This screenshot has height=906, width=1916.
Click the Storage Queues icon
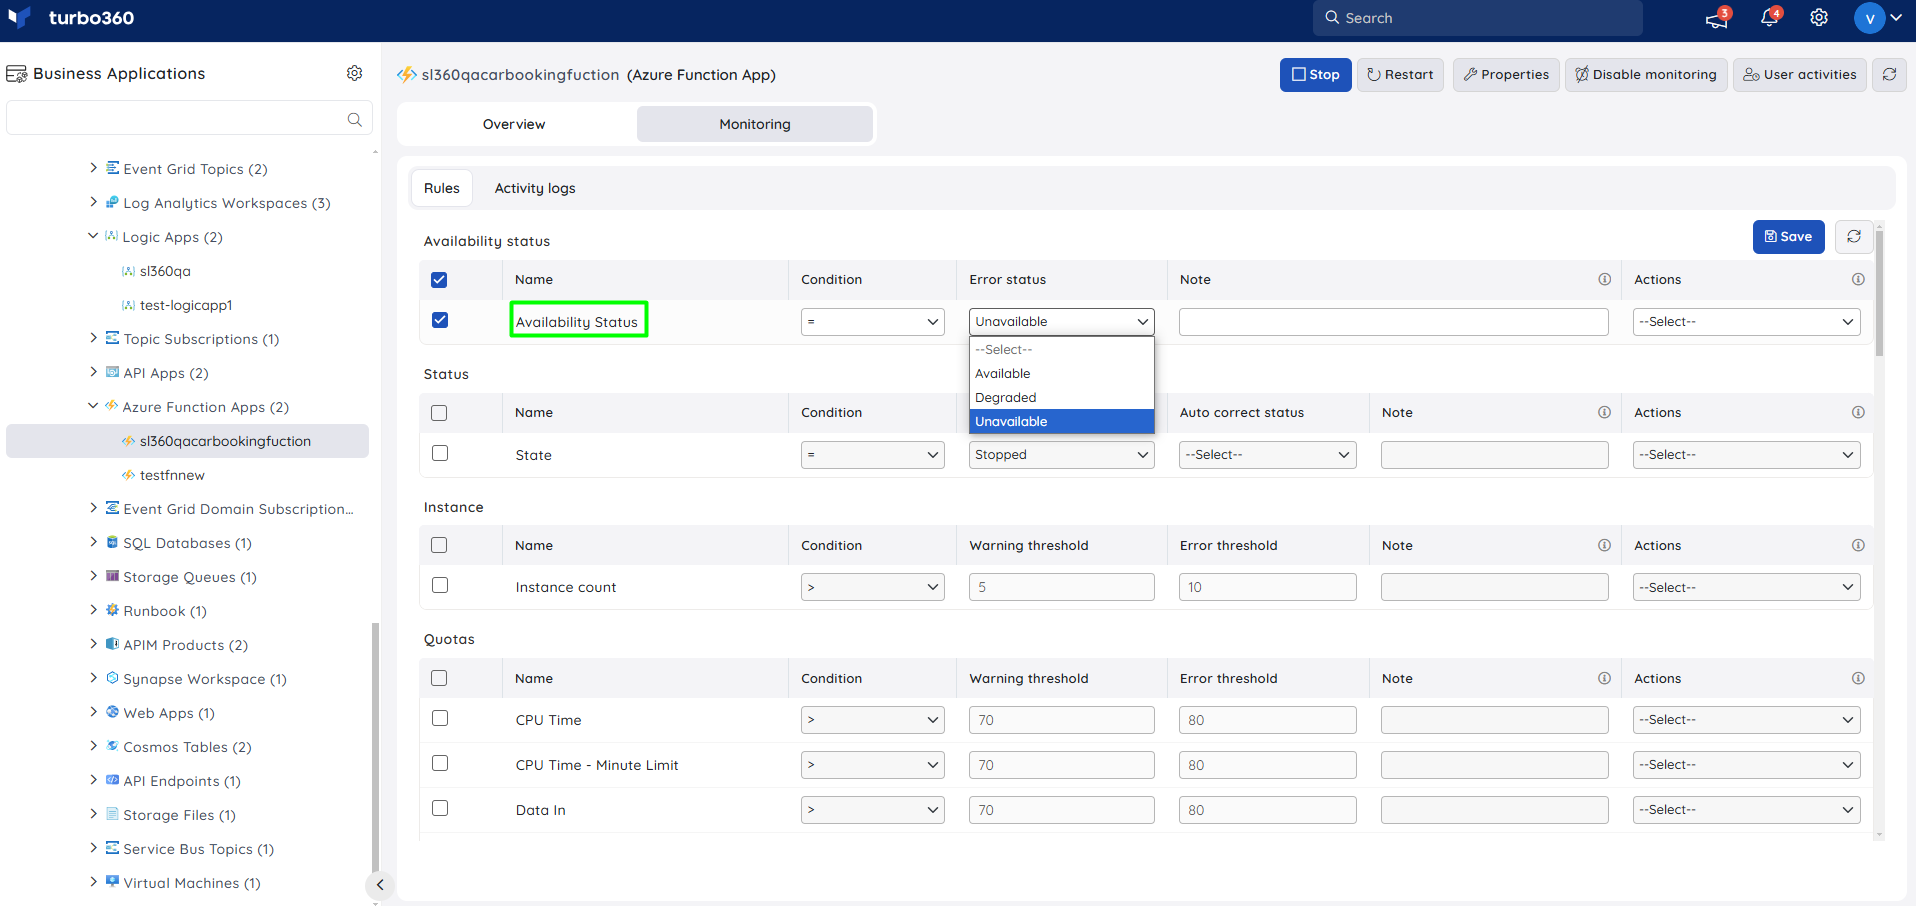(112, 576)
